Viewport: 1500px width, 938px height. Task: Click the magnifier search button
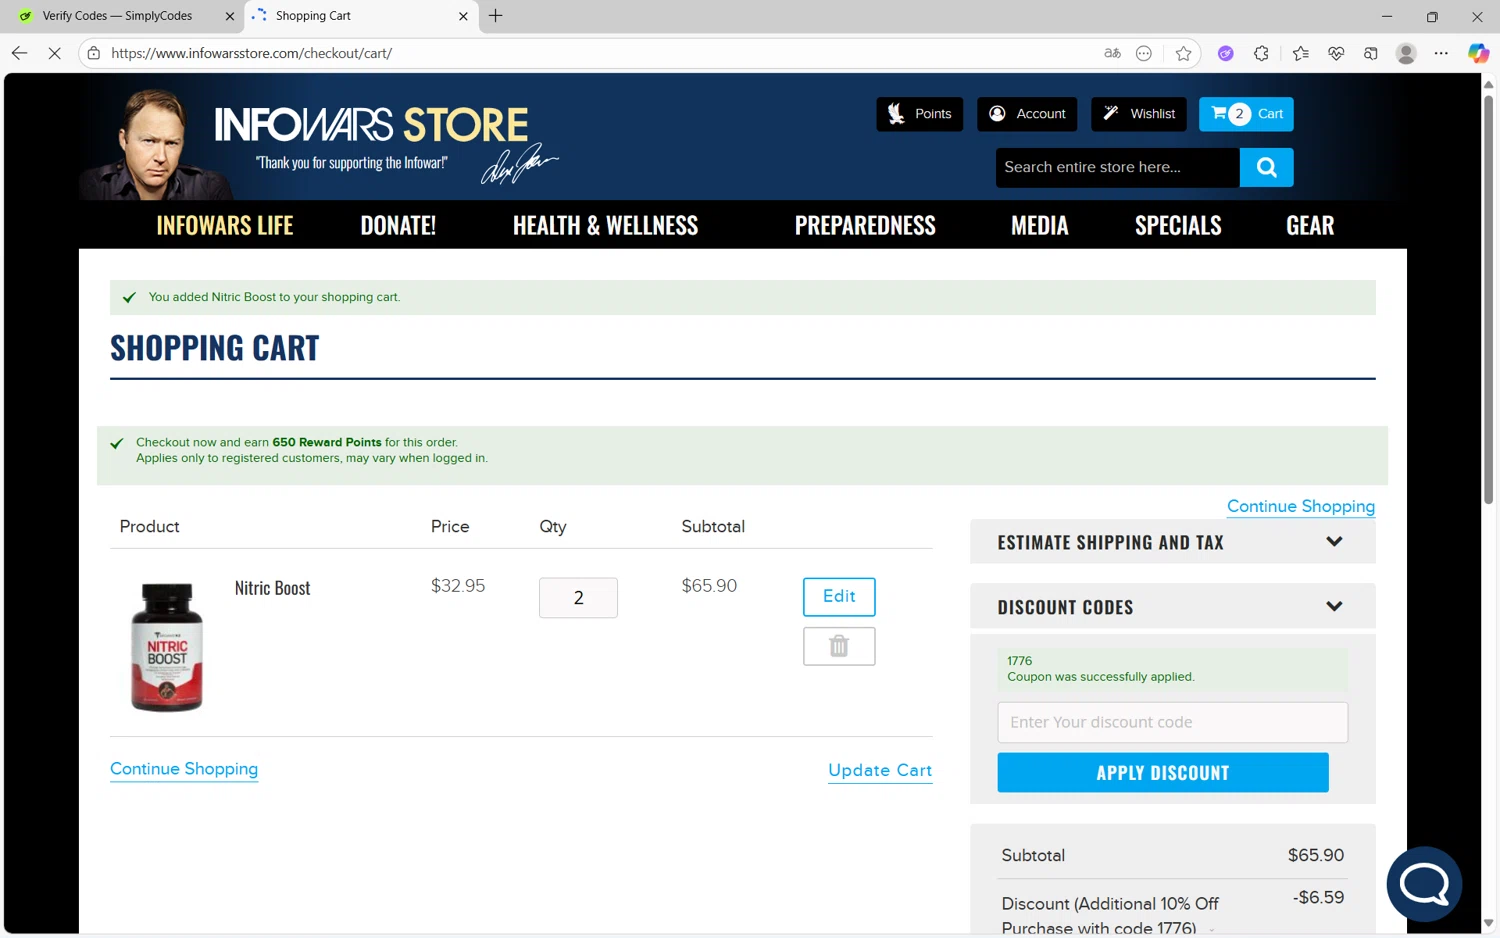click(x=1266, y=167)
